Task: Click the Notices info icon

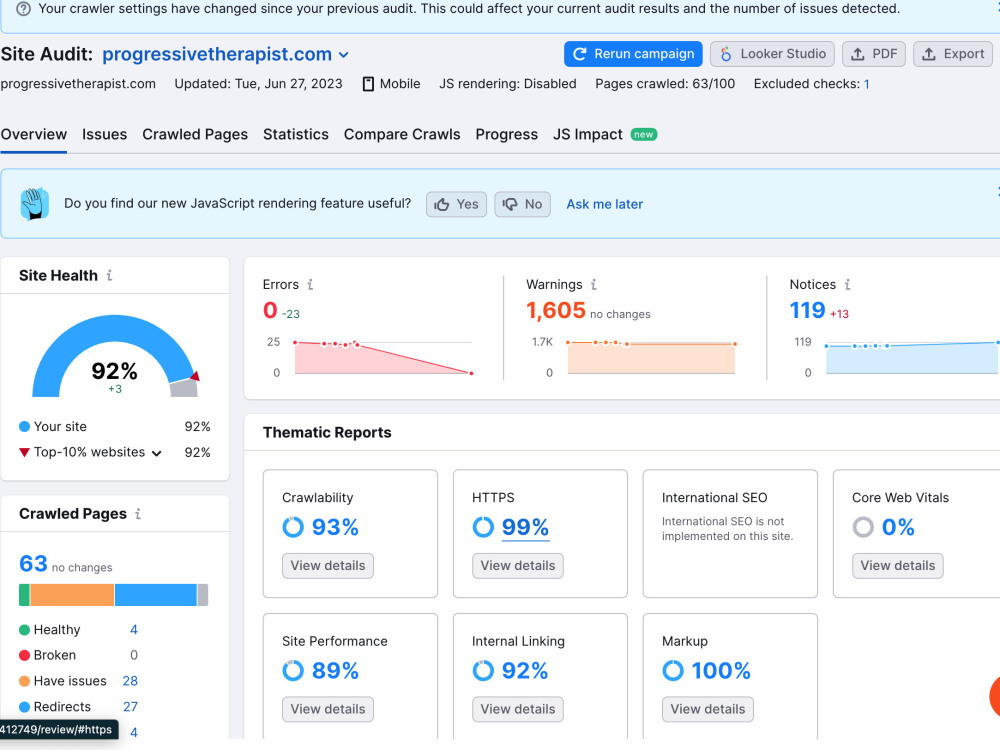Action: [847, 284]
